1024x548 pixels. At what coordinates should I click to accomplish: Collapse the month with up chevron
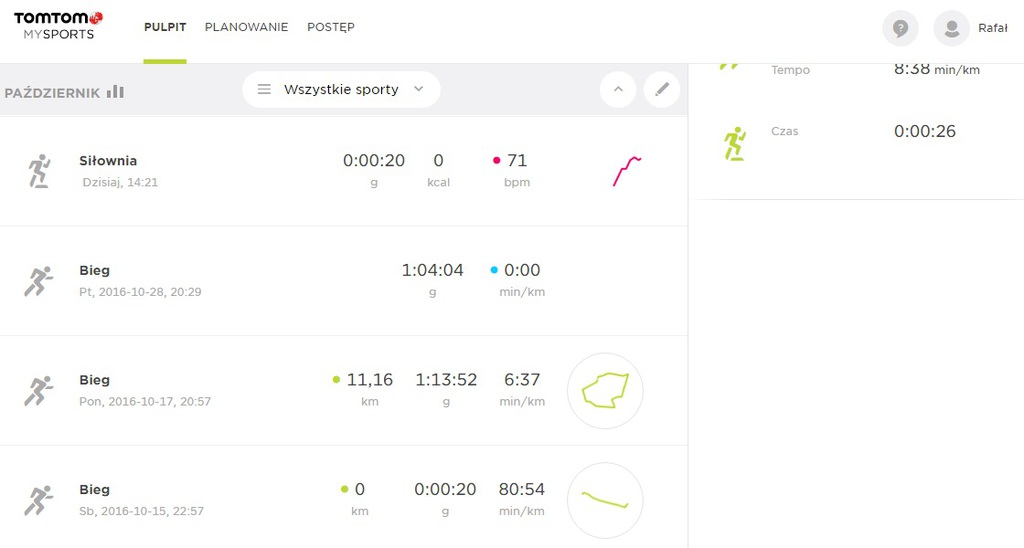618,89
